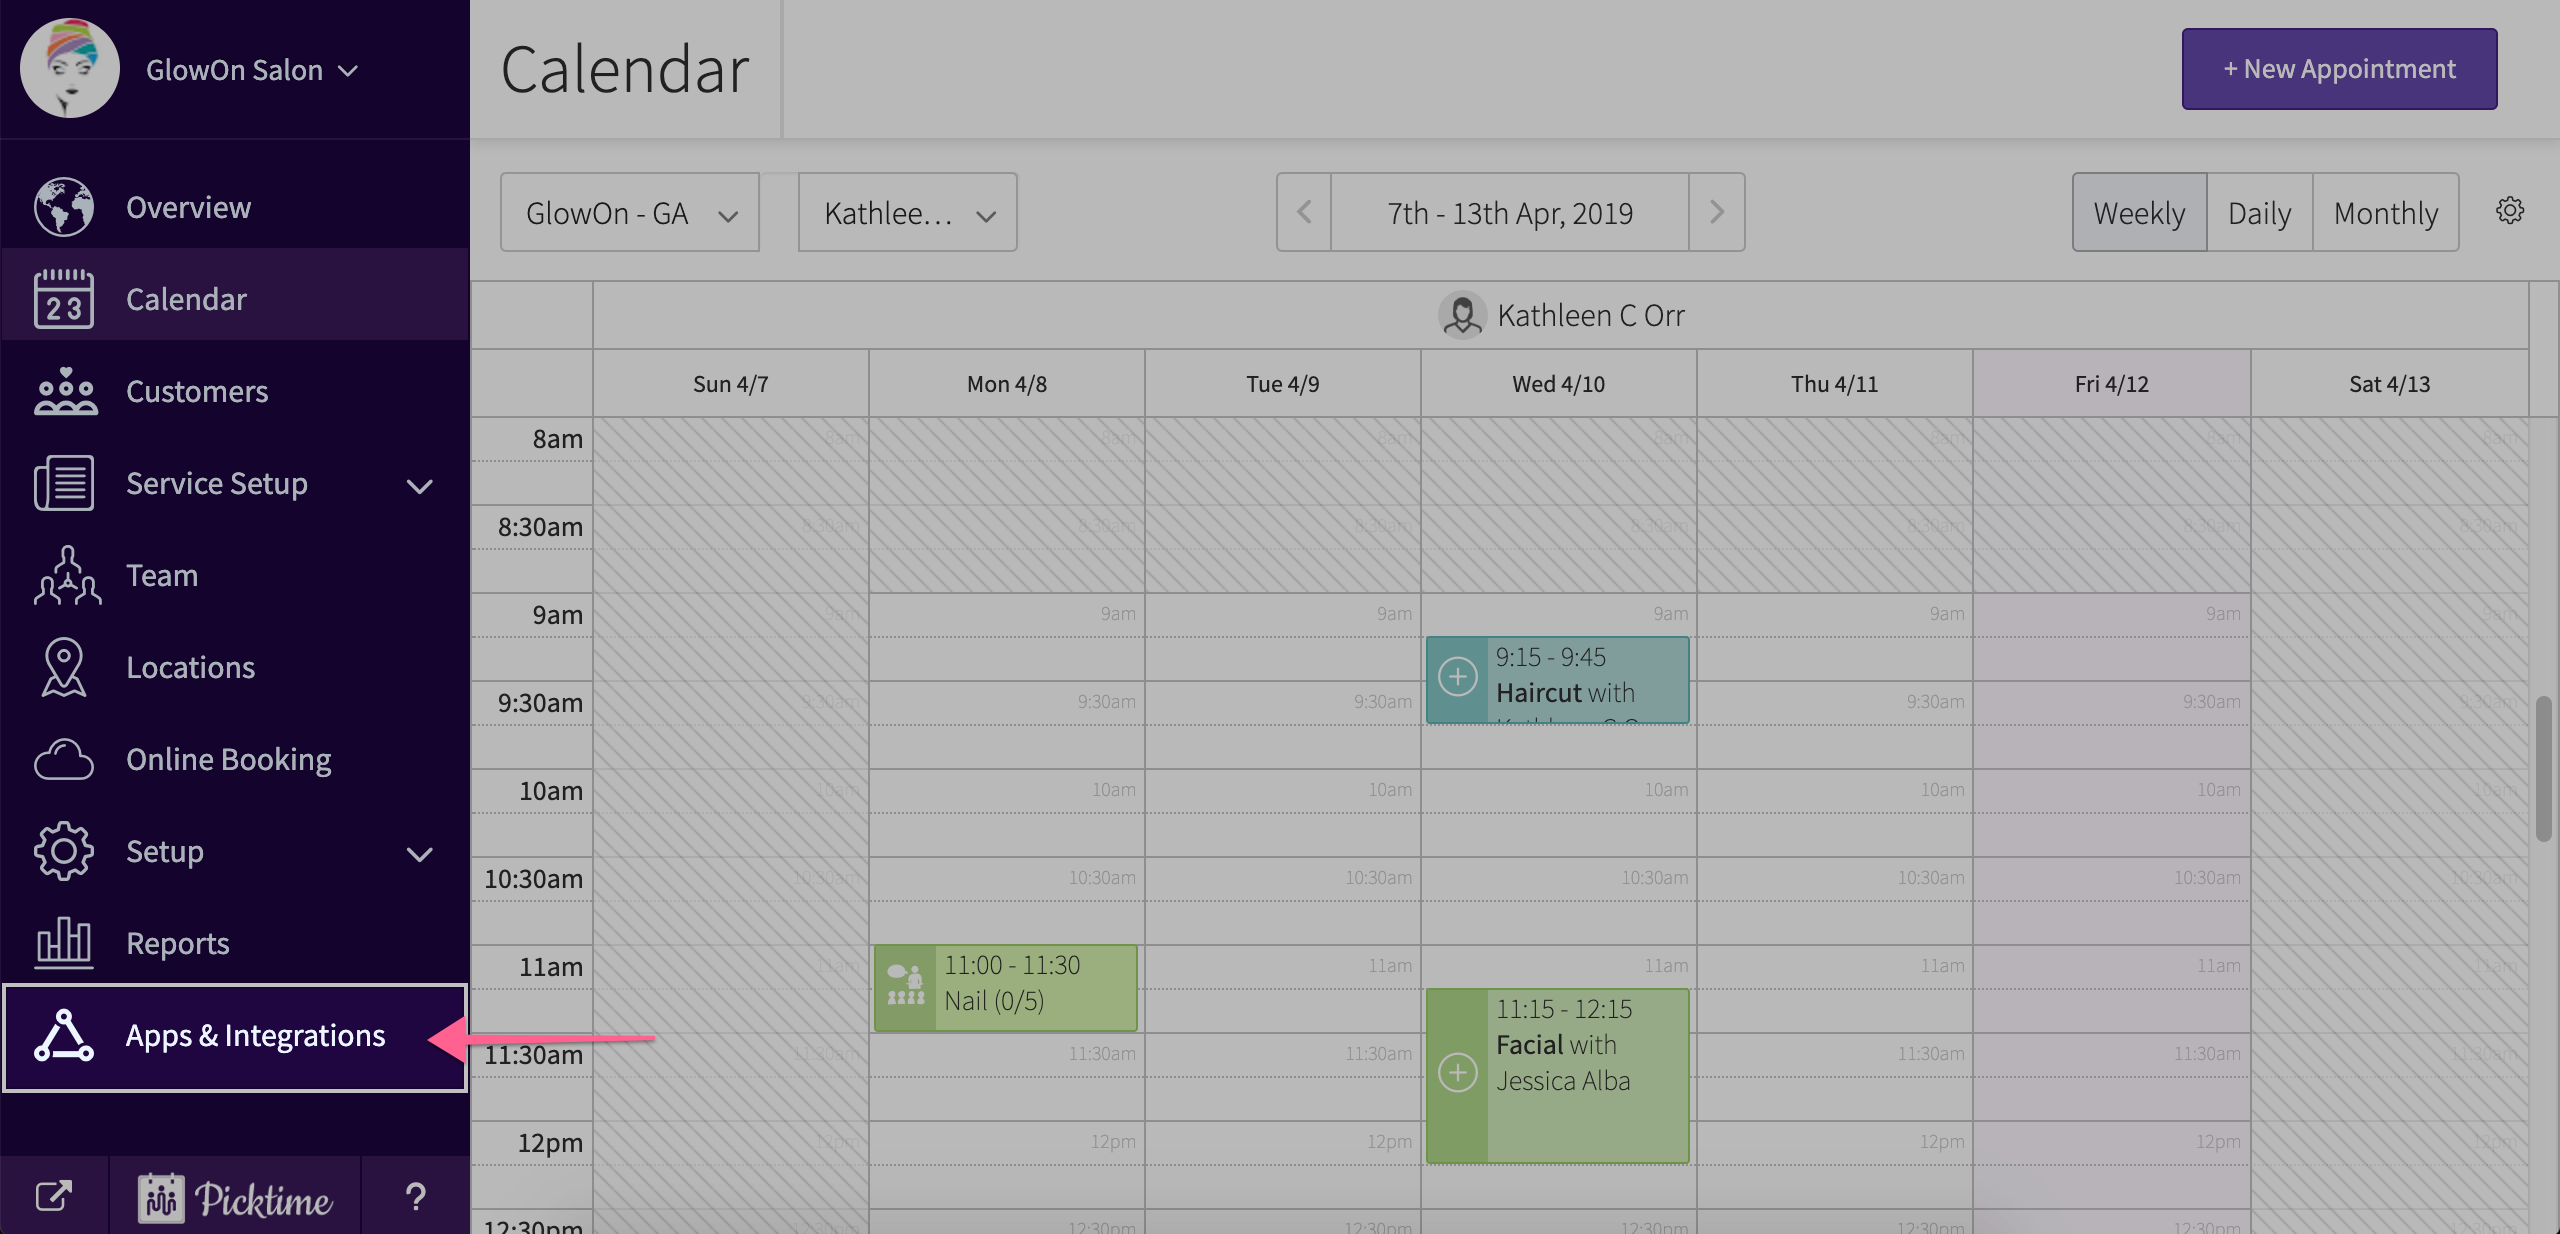Expand the Service Setup submenu
The image size is (2560, 1234).
(x=419, y=486)
